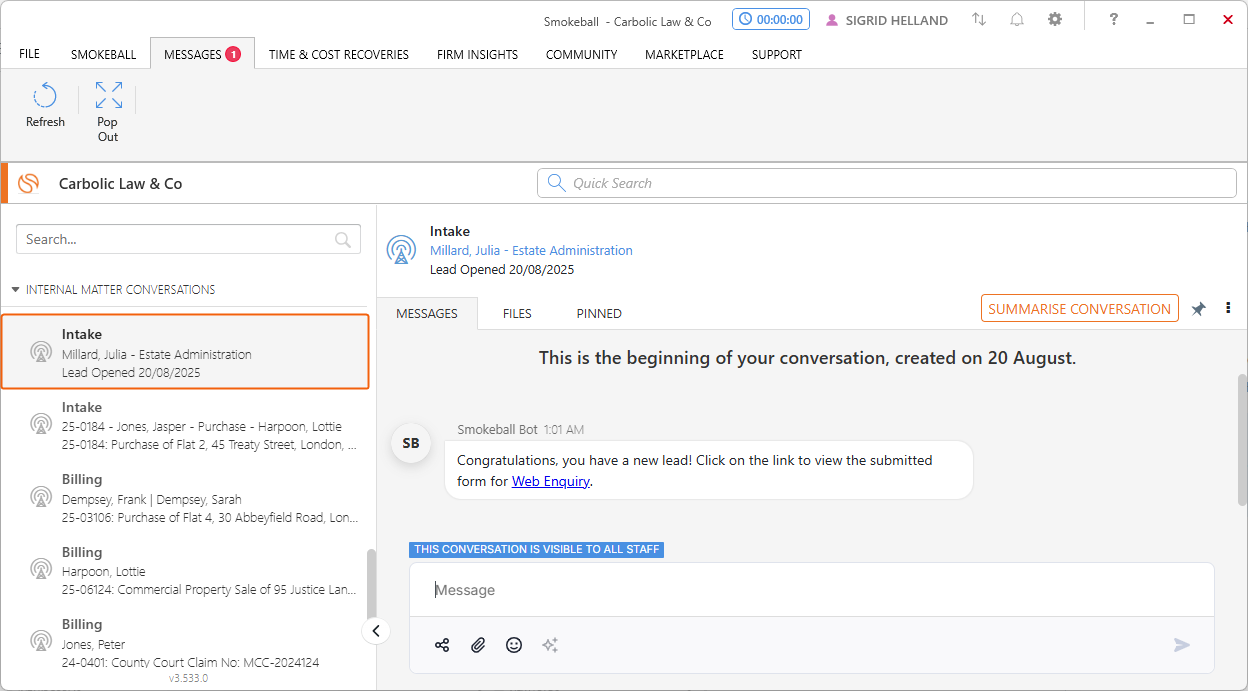Open the conversation more options menu
The width and height of the screenshot is (1248, 691).
click(1228, 308)
